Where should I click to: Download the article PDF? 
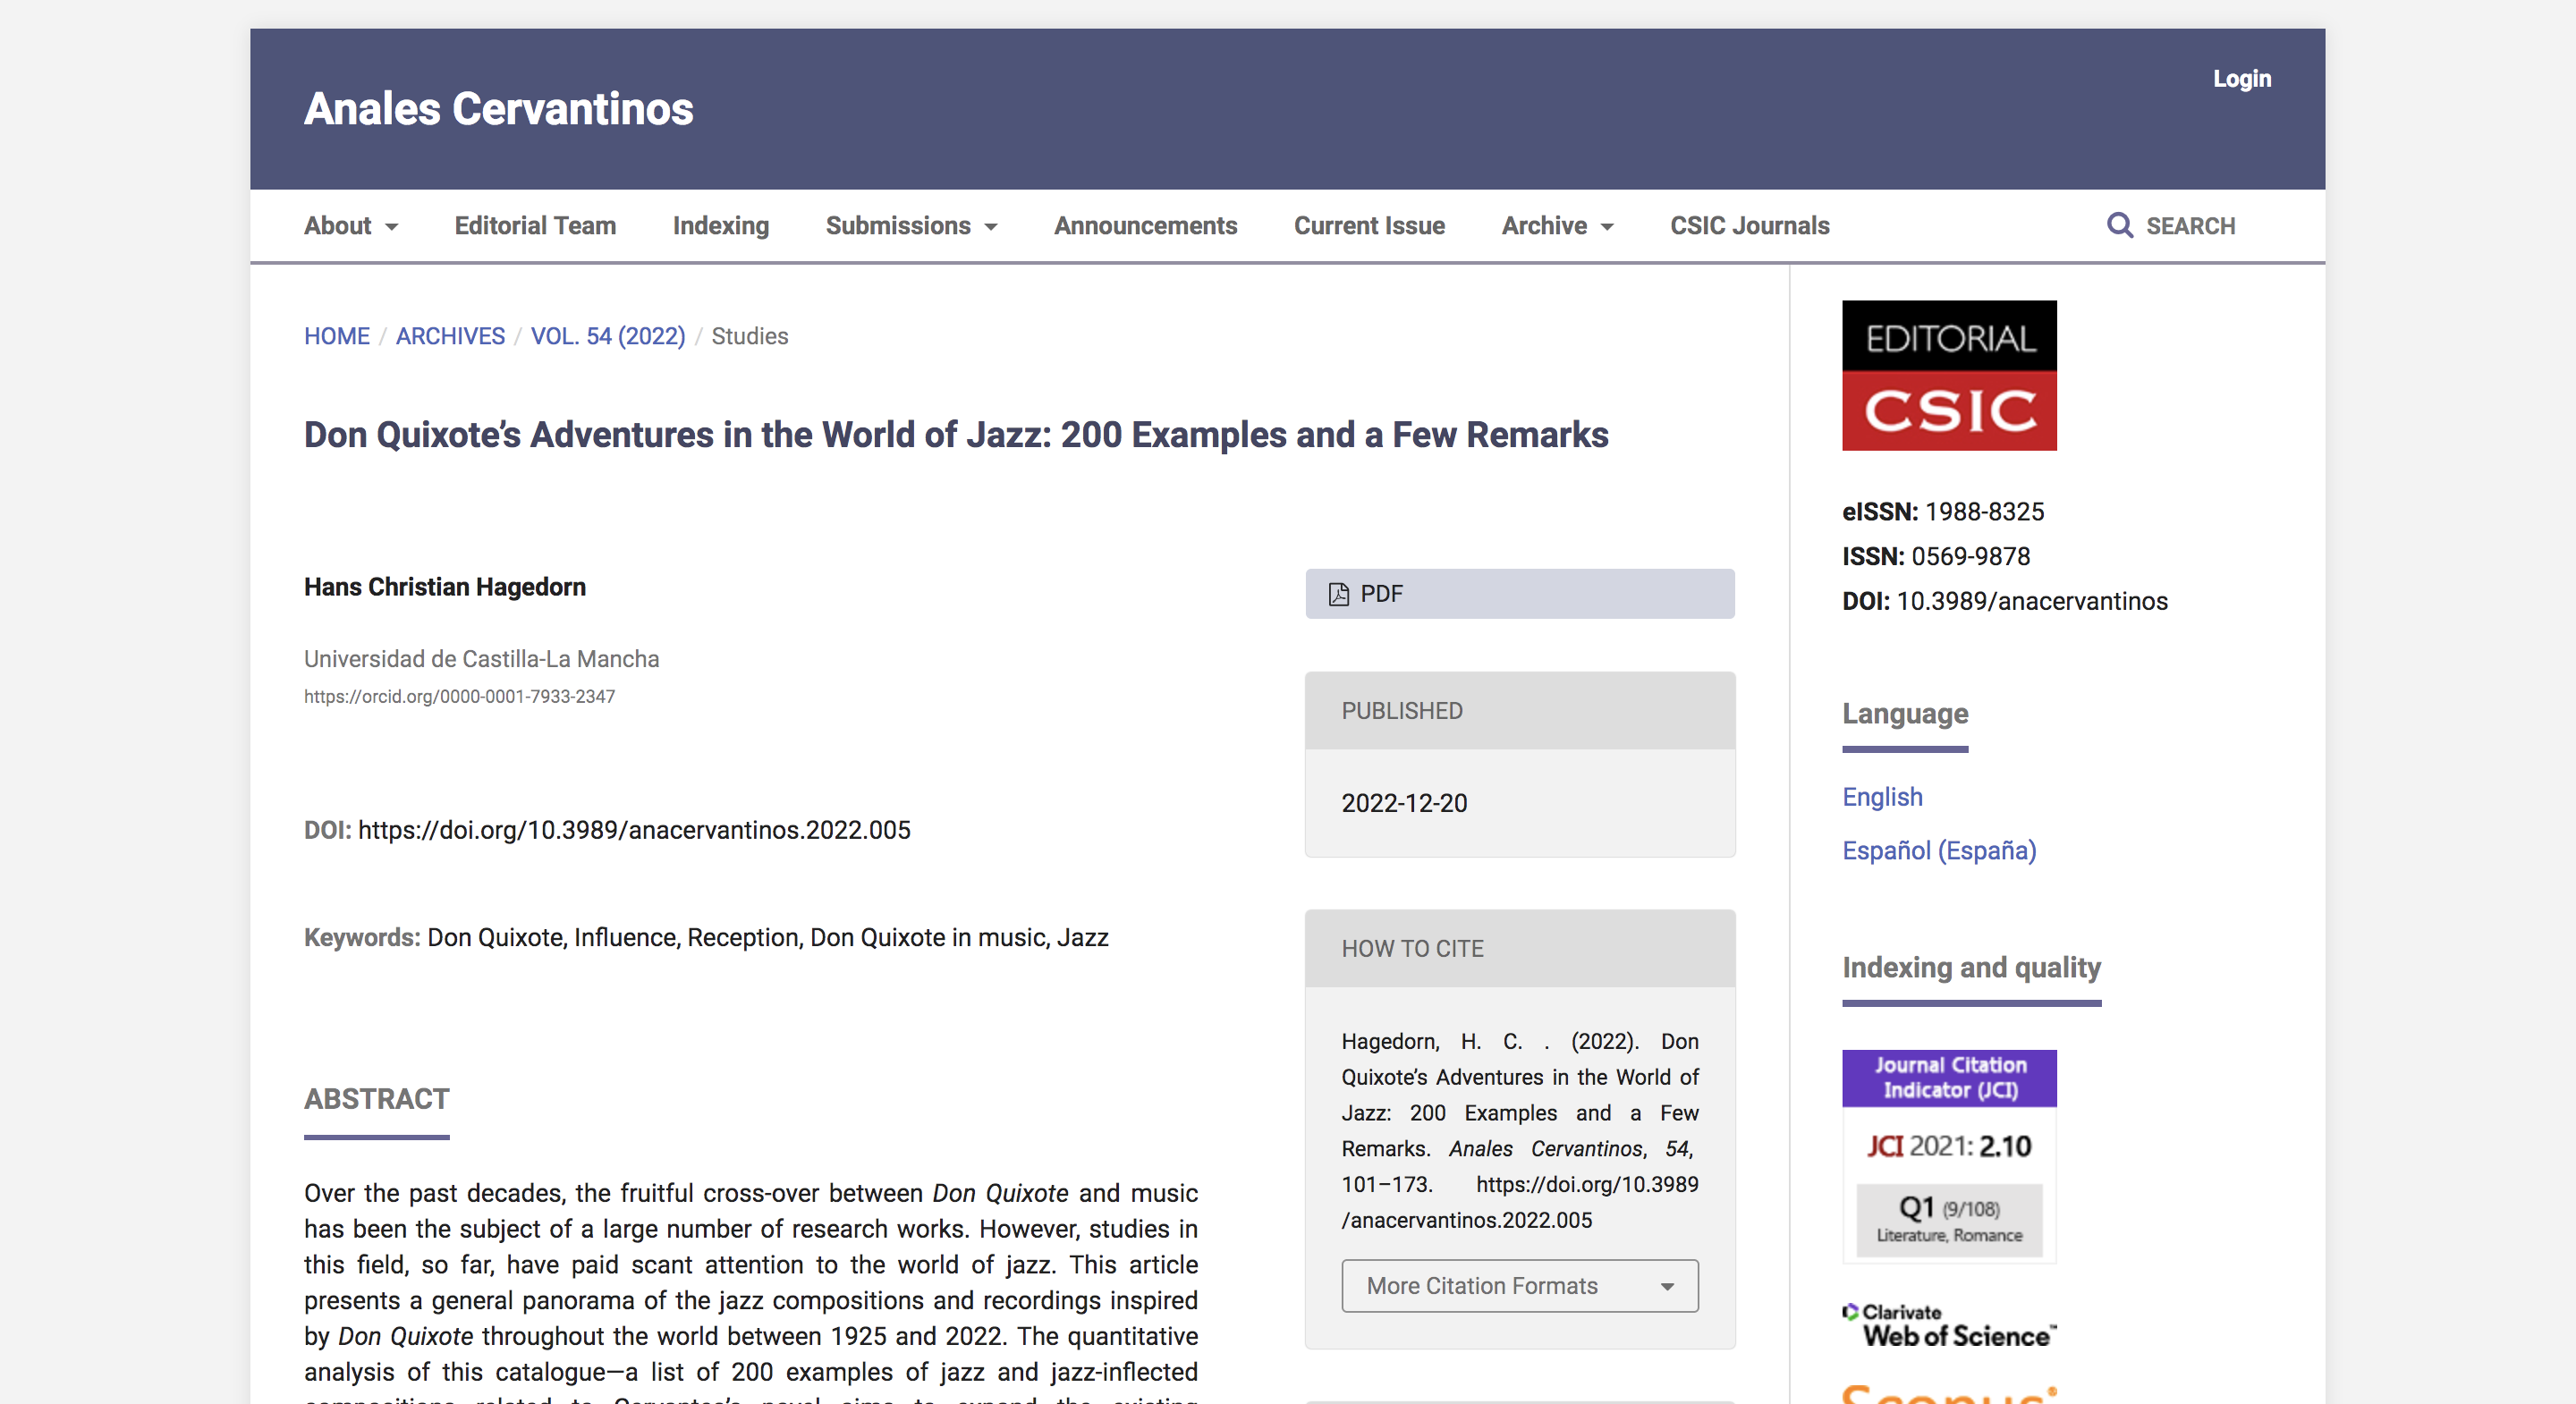tap(1519, 594)
